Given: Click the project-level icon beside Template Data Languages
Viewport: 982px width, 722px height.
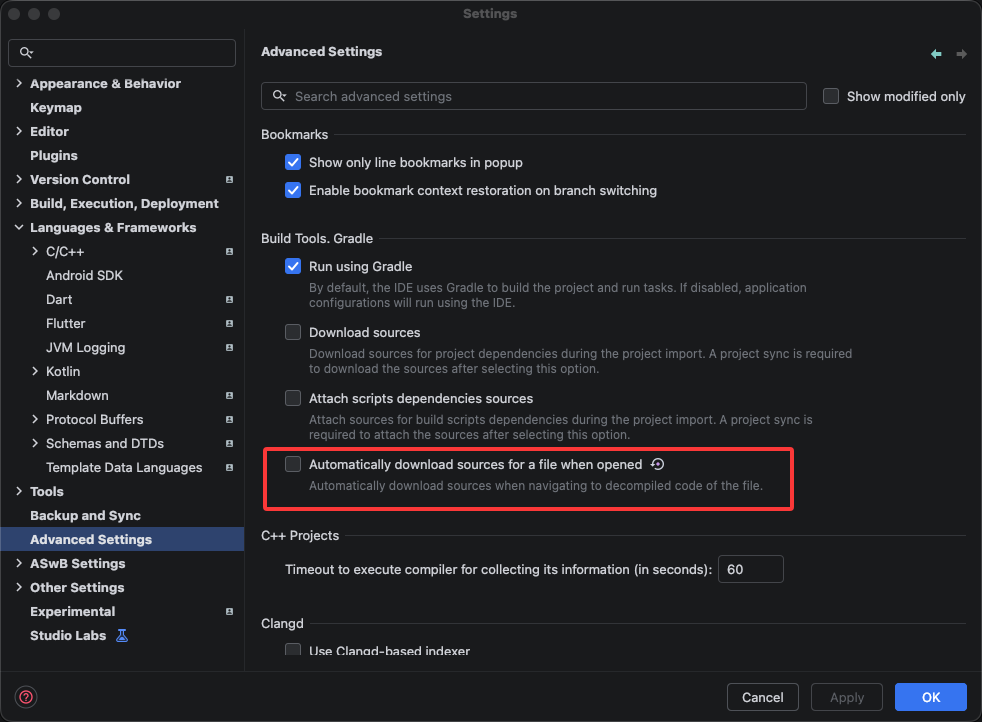Looking at the screenshot, I should click(229, 468).
